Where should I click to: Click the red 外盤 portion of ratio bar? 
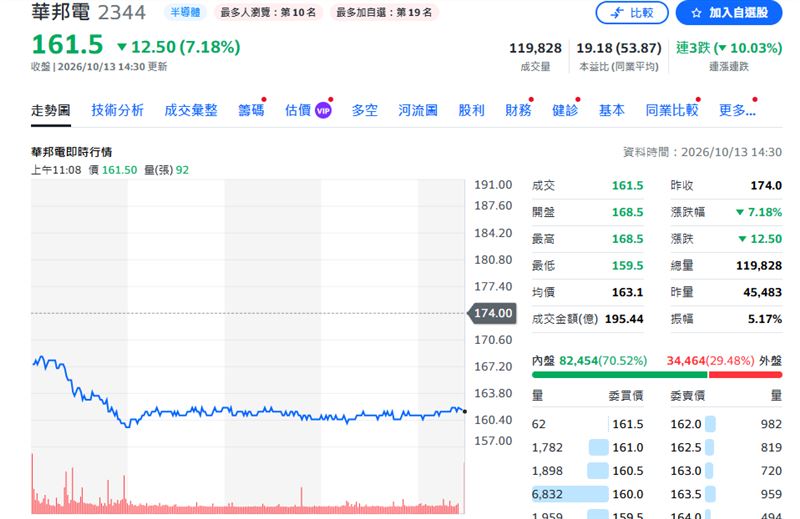[745, 375]
